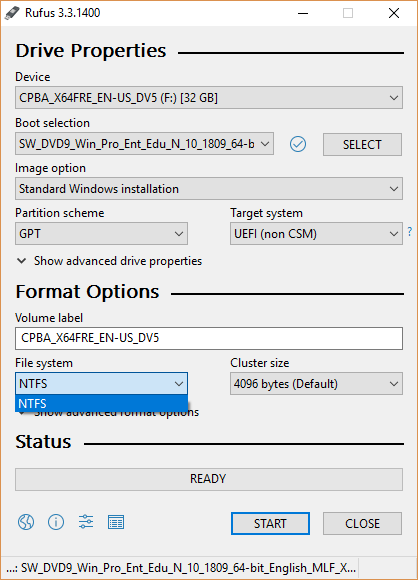Open Boot selection dropdown arrow
The width and height of the screenshot is (418, 580).
[x=265, y=144]
